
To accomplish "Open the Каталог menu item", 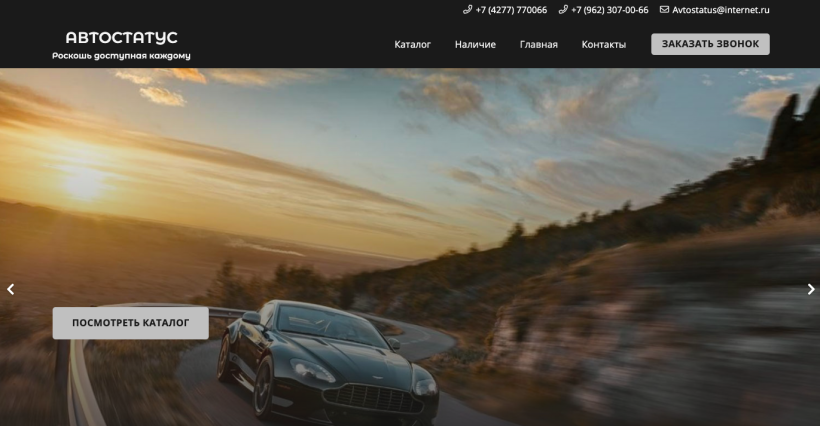I will click(413, 44).
